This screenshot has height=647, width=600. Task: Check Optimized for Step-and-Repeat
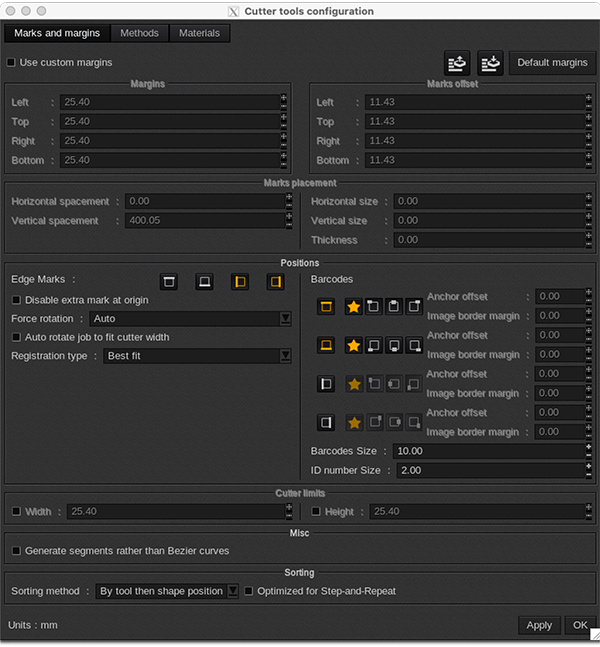click(x=248, y=591)
